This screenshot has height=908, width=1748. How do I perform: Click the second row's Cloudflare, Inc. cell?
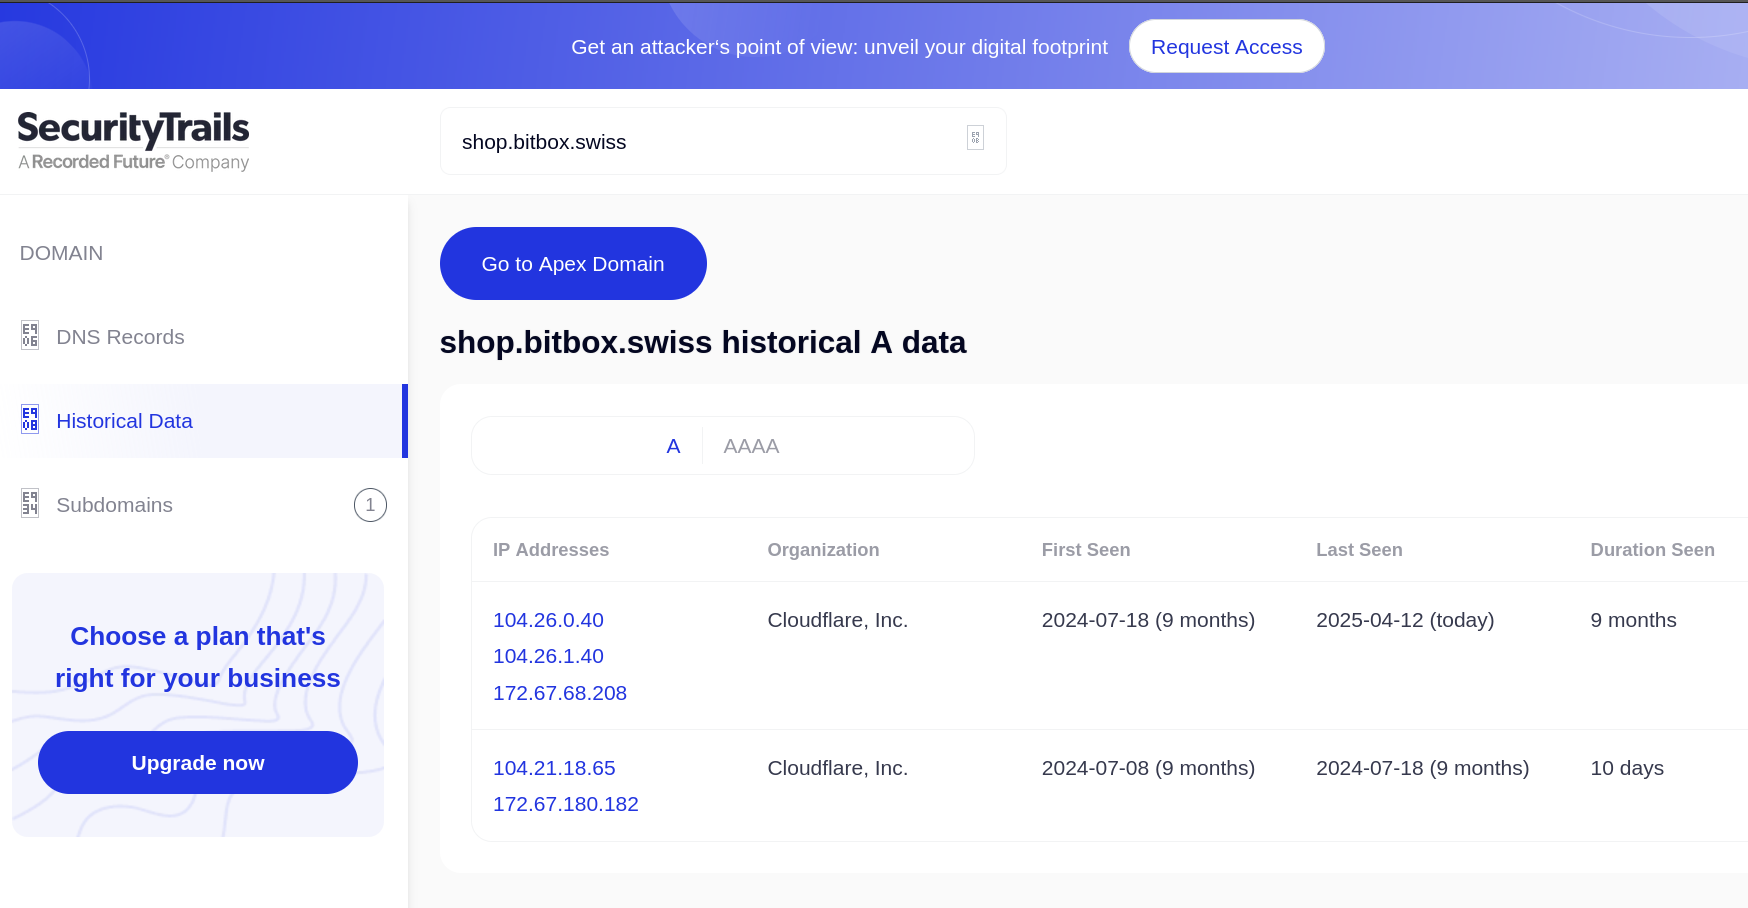(x=838, y=768)
